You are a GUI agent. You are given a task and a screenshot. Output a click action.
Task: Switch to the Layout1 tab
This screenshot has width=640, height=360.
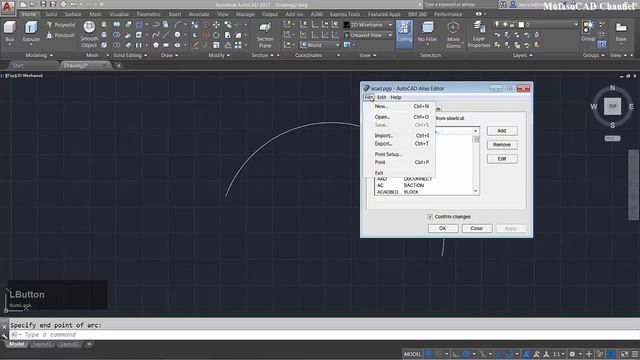point(42,344)
